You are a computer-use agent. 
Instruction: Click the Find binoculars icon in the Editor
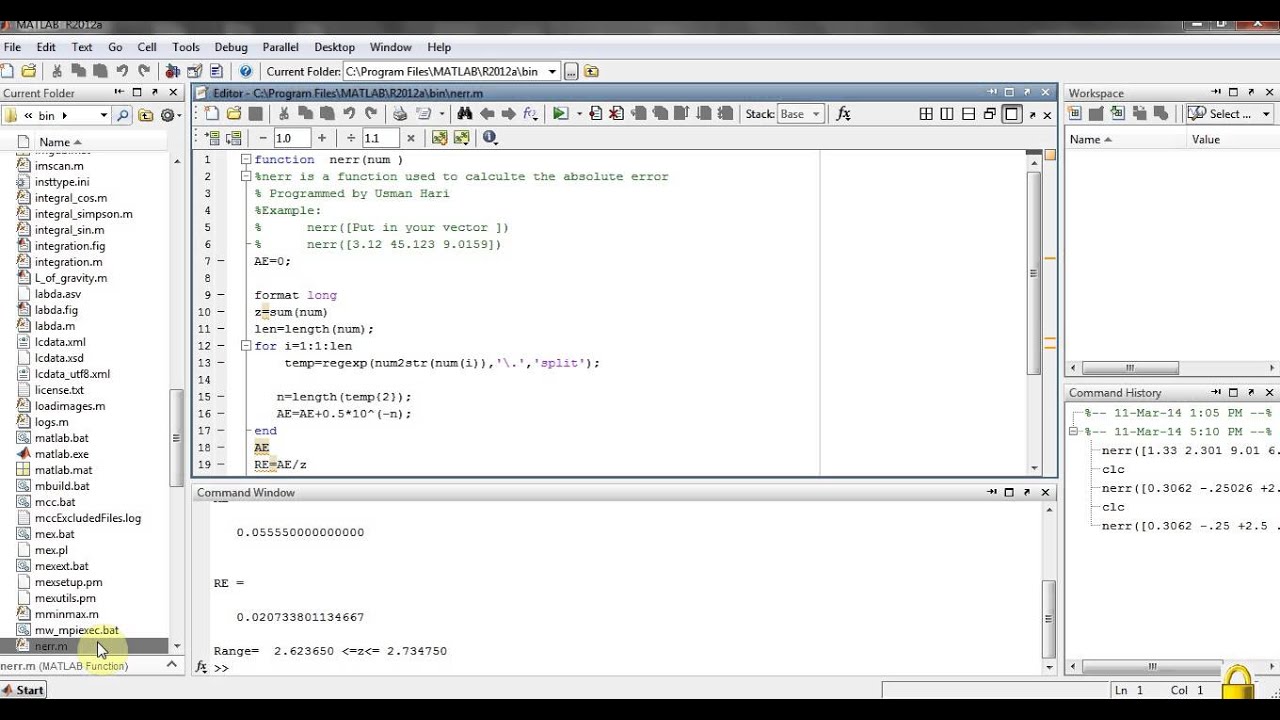pyautogui.click(x=464, y=114)
